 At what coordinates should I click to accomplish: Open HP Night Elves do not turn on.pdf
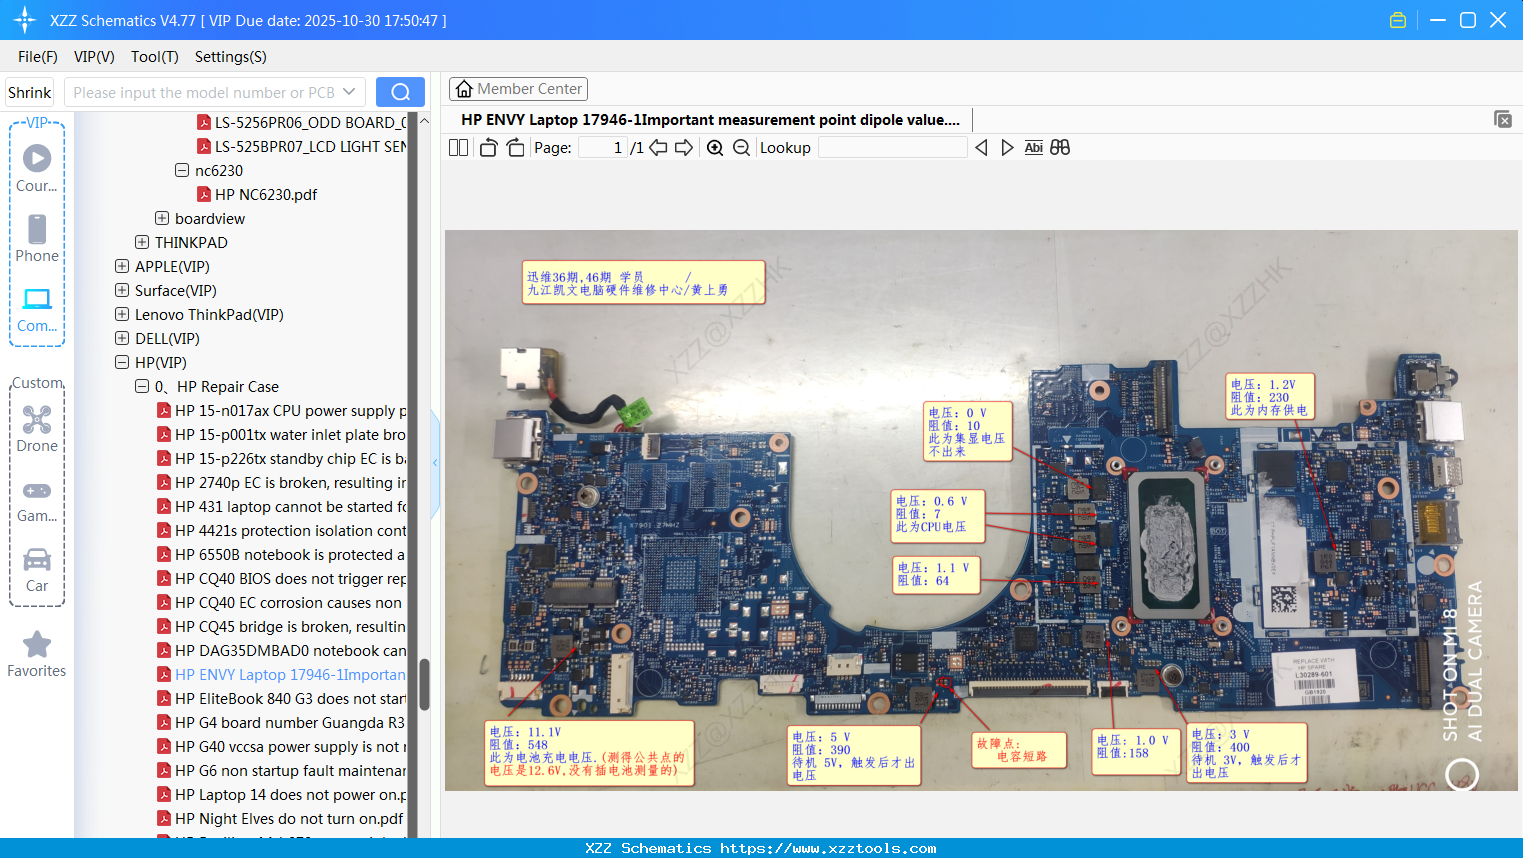(280, 818)
